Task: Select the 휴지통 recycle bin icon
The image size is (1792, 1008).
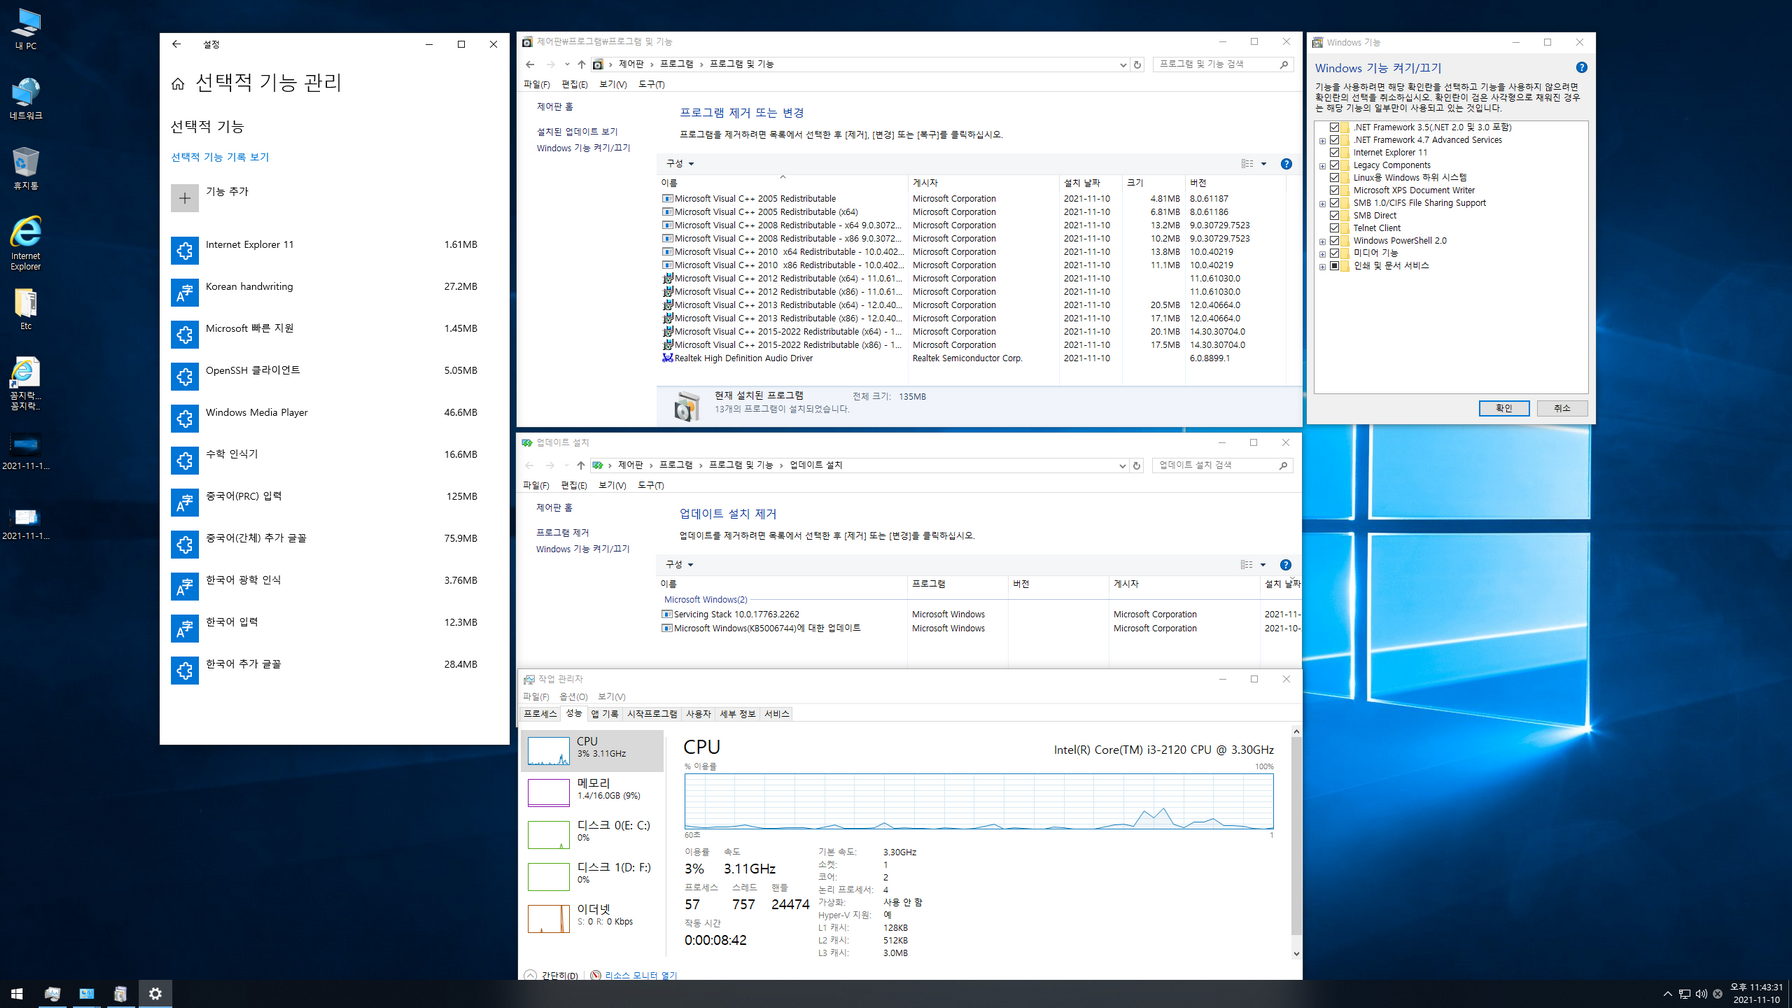Action: click(x=26, y=169)
